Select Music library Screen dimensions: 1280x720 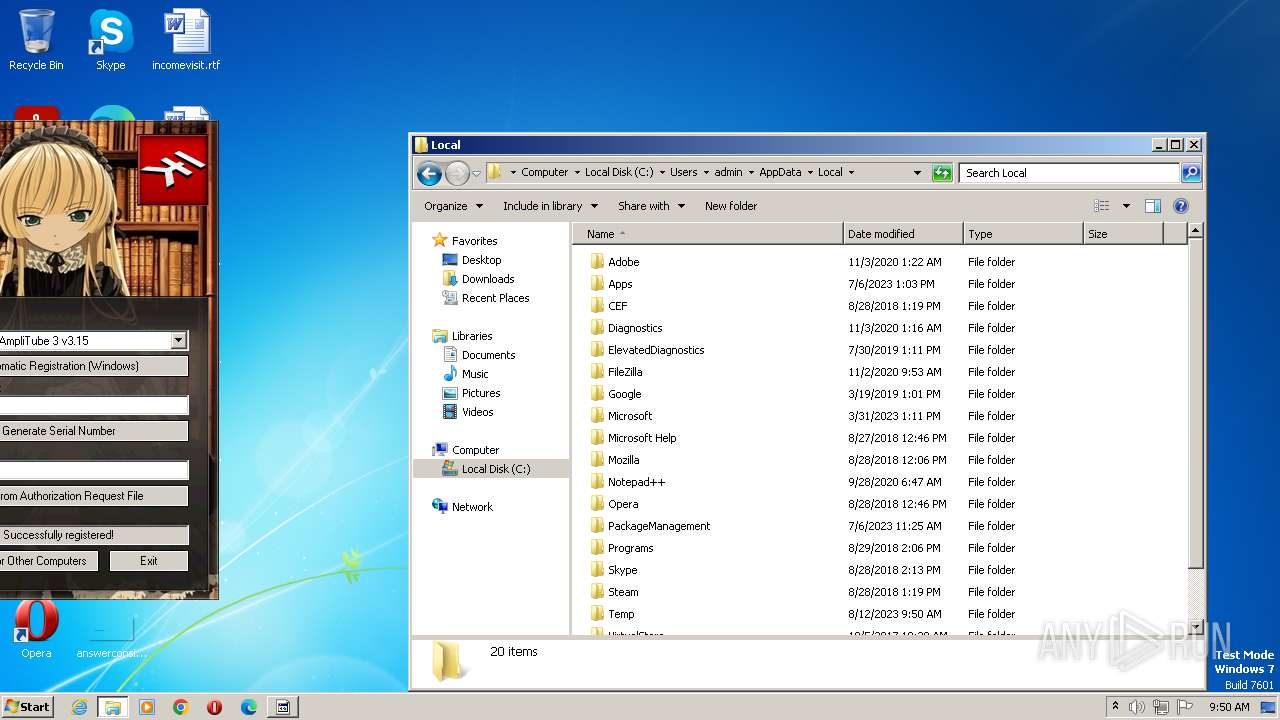pos(475,374)
